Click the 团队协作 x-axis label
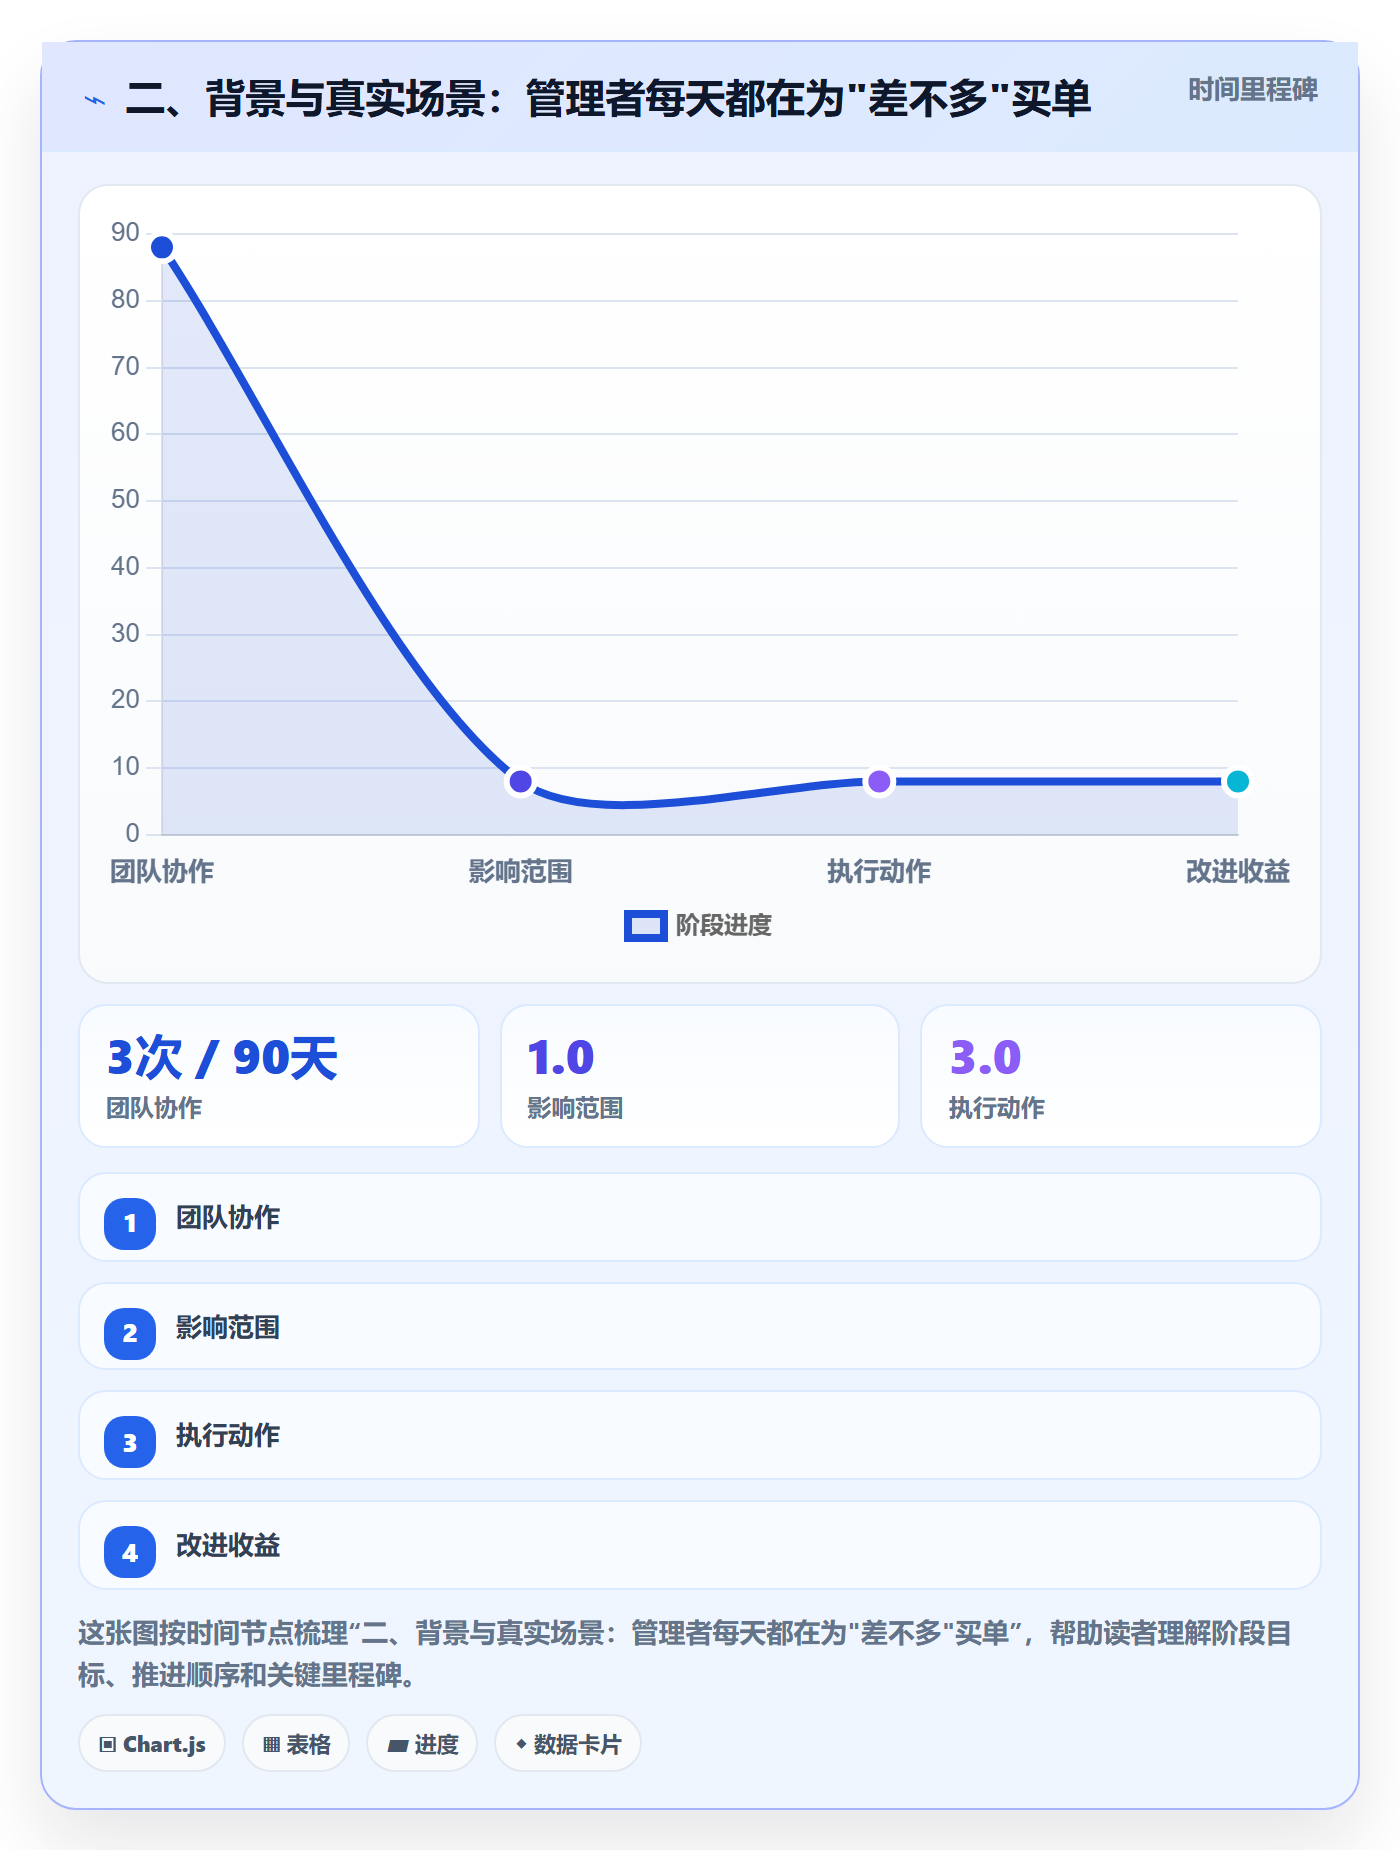Screen dimensions: 1400x1850 (162, 872)
